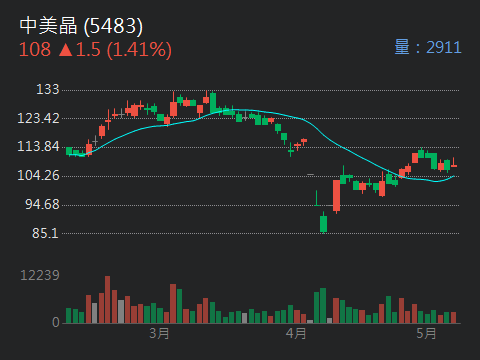
Task: Click the 4月 month marker
Action: pyautogui.click(x=296, y=333)
